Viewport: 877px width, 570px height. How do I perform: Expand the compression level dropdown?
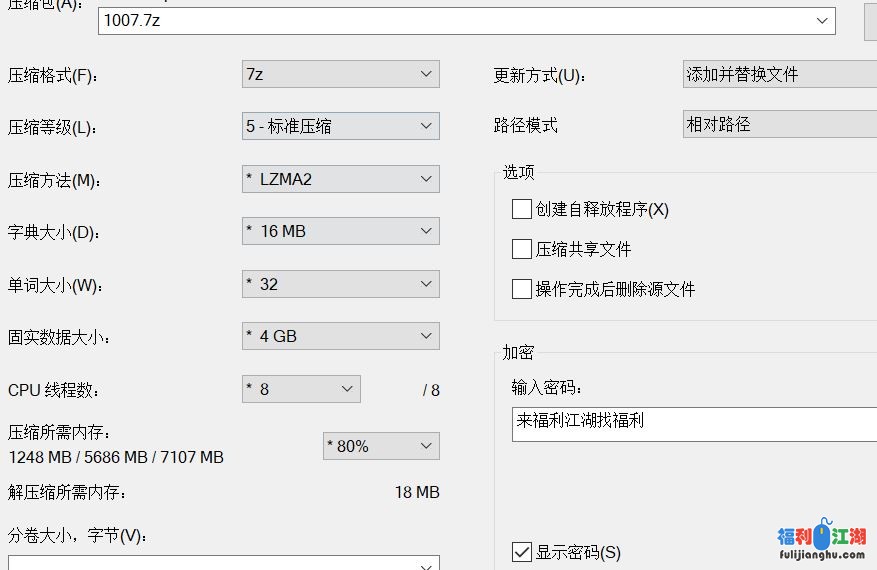click(x=340, y=126)
